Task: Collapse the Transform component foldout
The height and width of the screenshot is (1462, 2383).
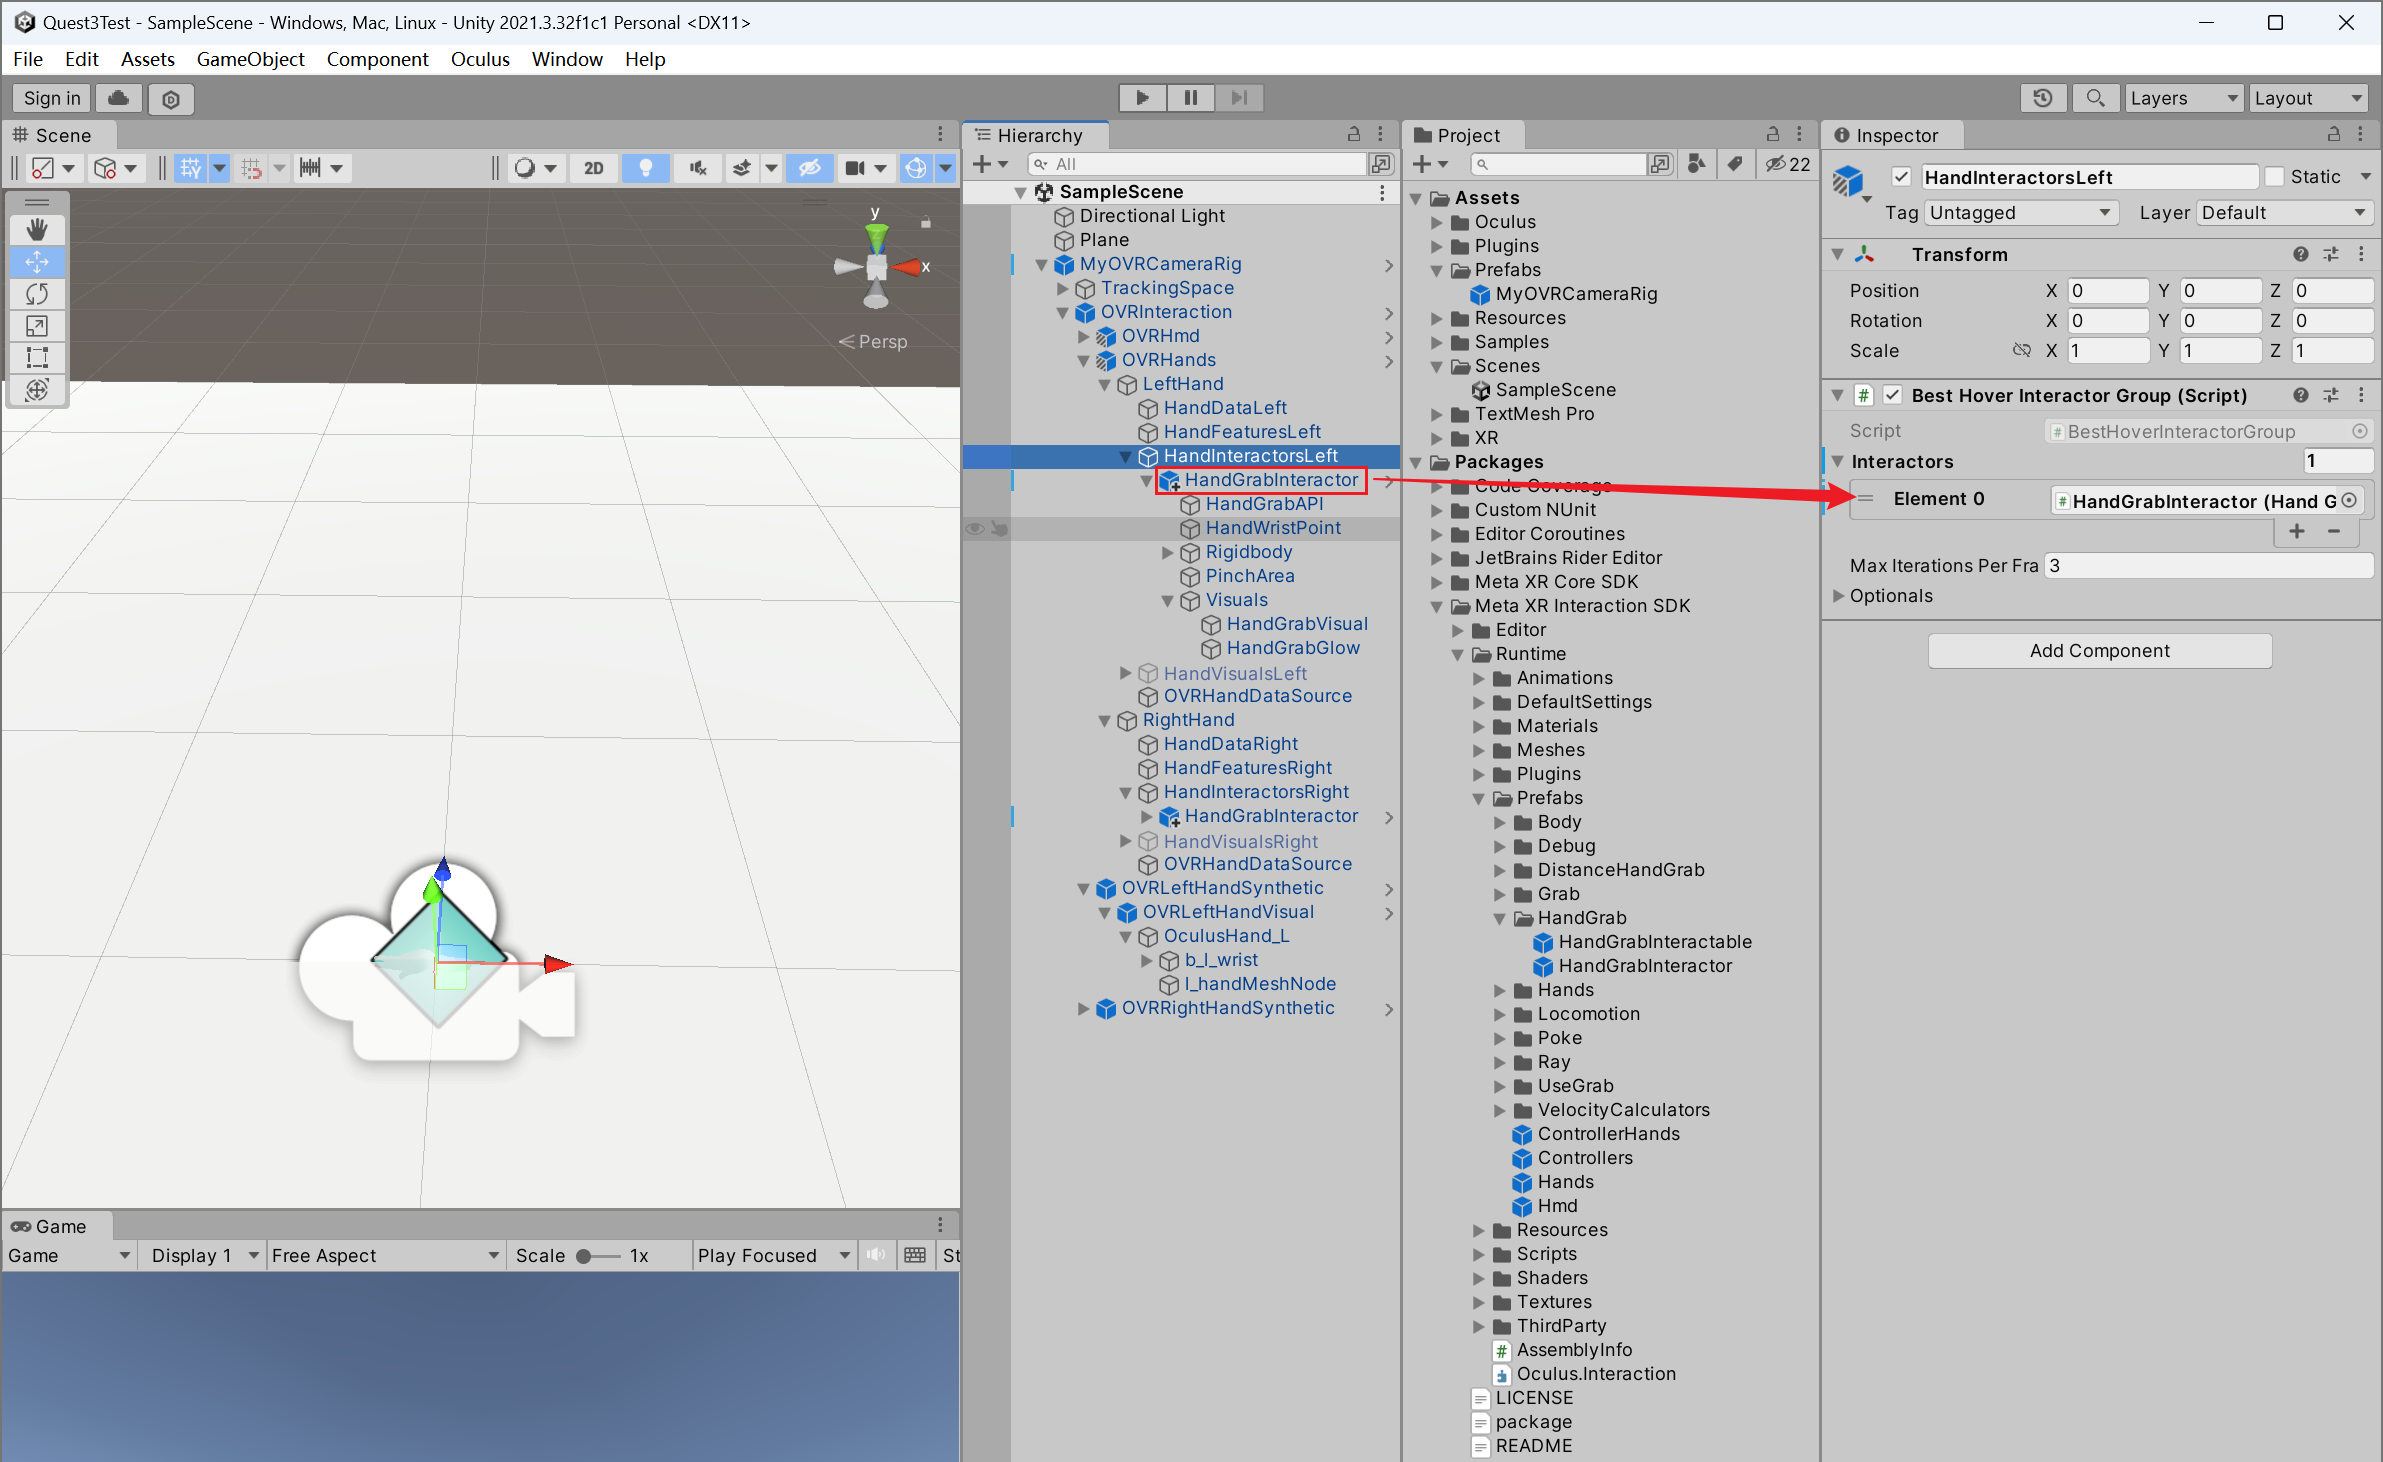Action: click(1837, 255)
